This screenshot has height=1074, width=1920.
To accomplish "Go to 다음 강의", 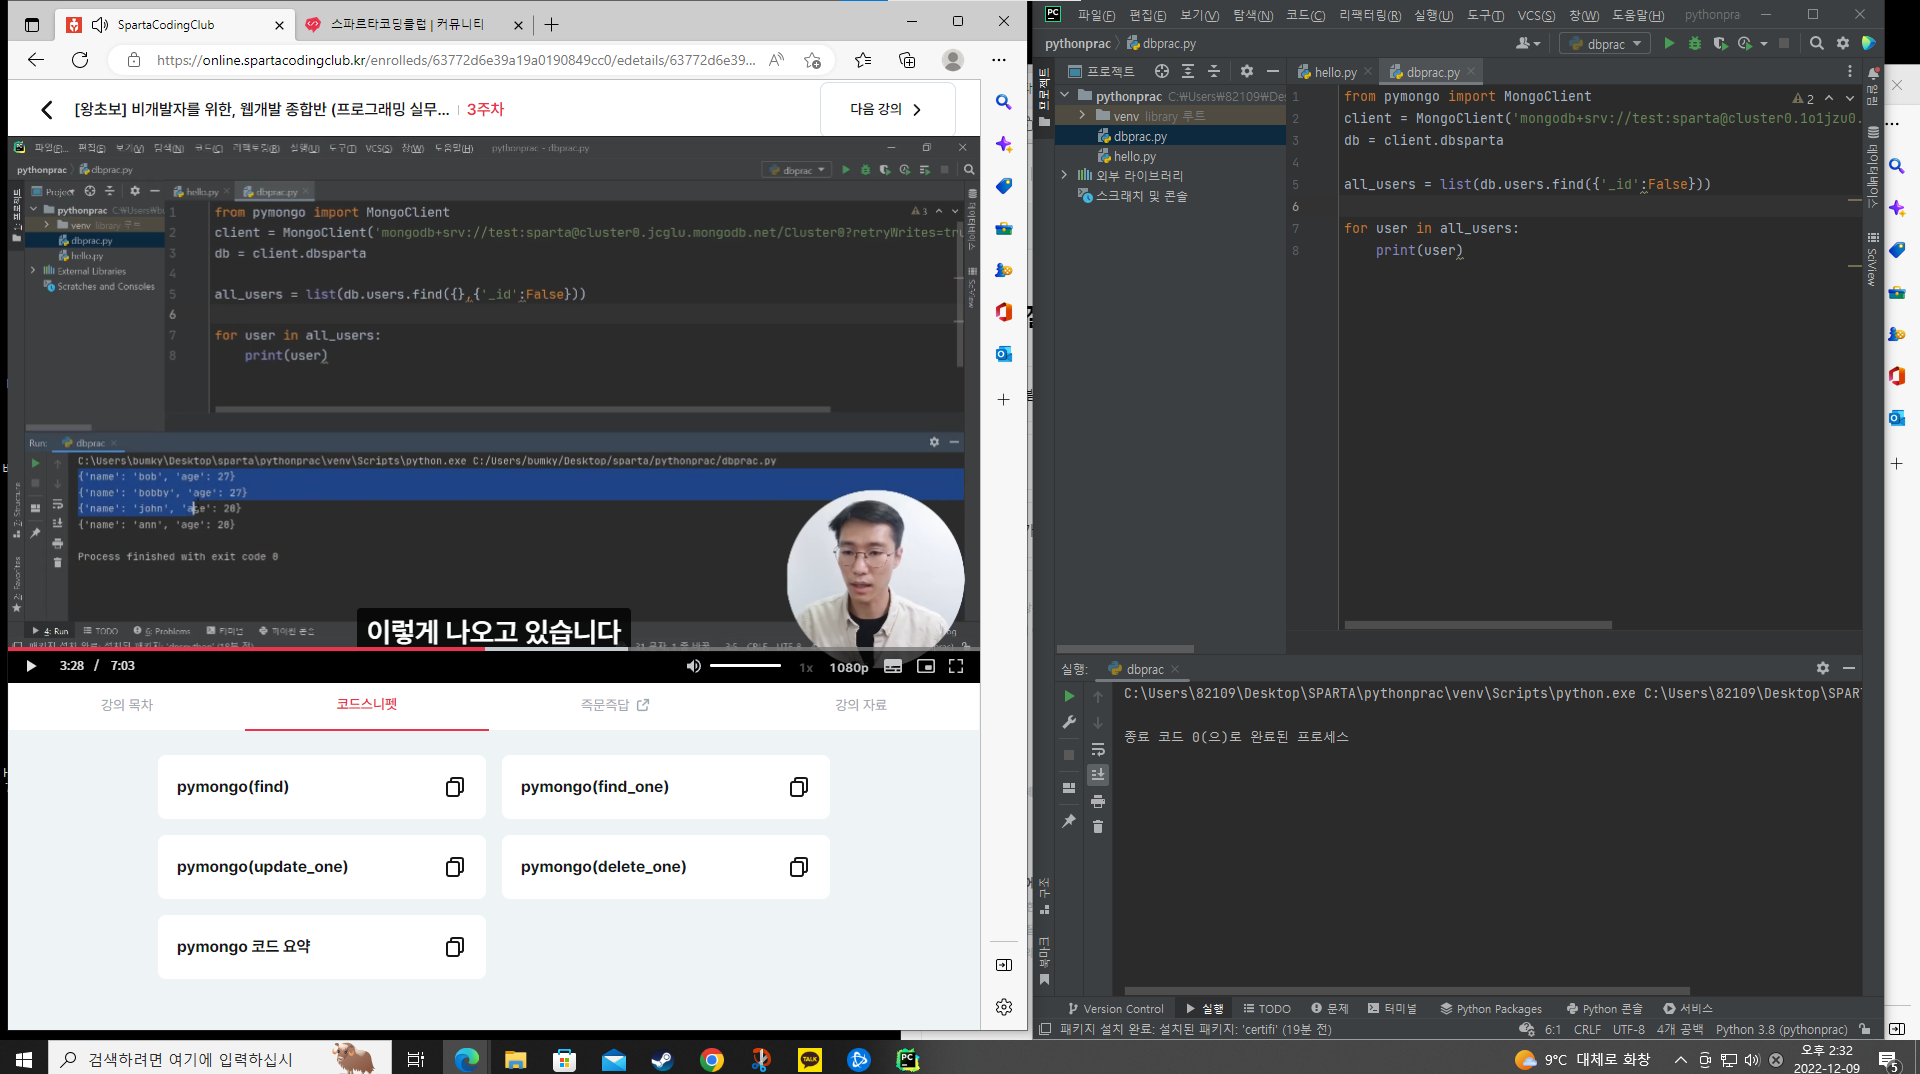I will pyautogui.click(x=887, y=109).
